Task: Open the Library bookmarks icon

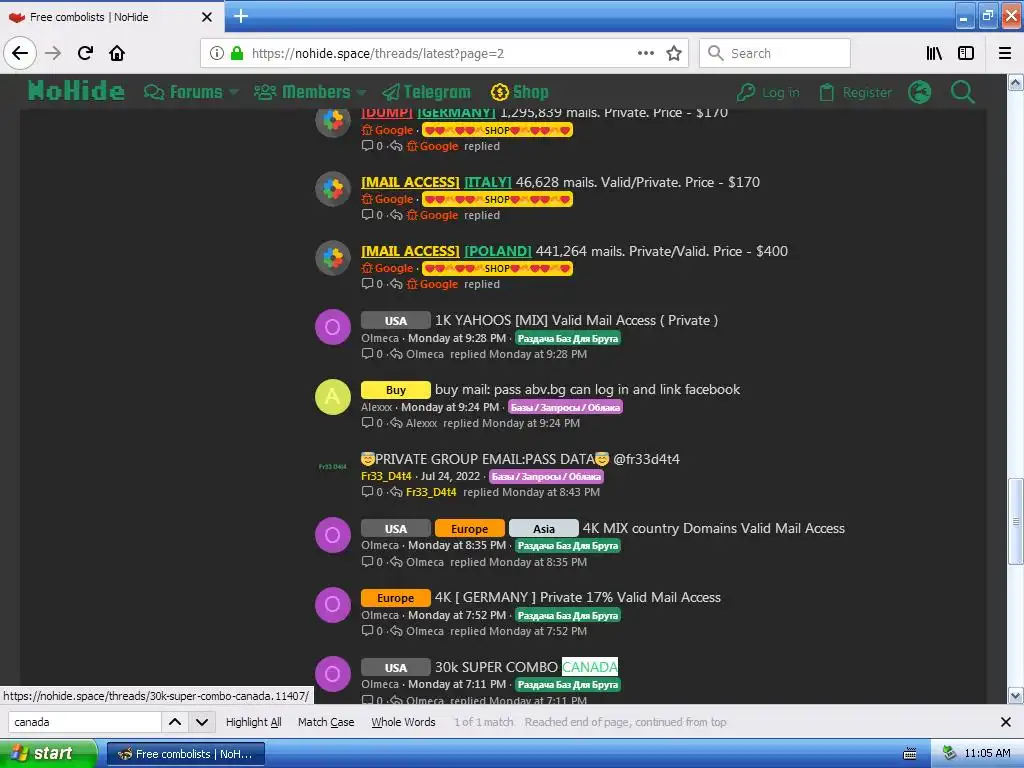Action: click(934, 53)
